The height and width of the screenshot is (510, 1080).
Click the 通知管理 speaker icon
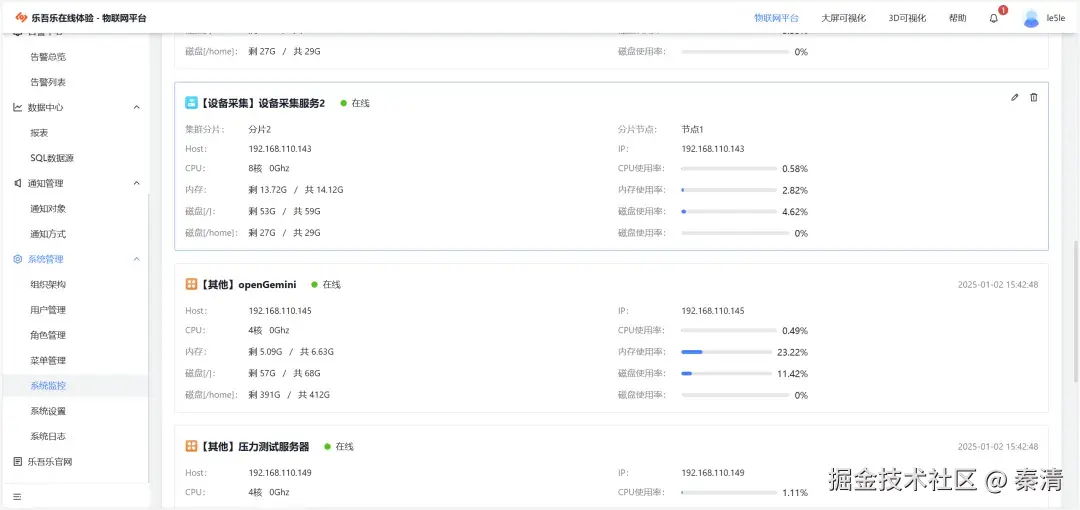[18, 183]
